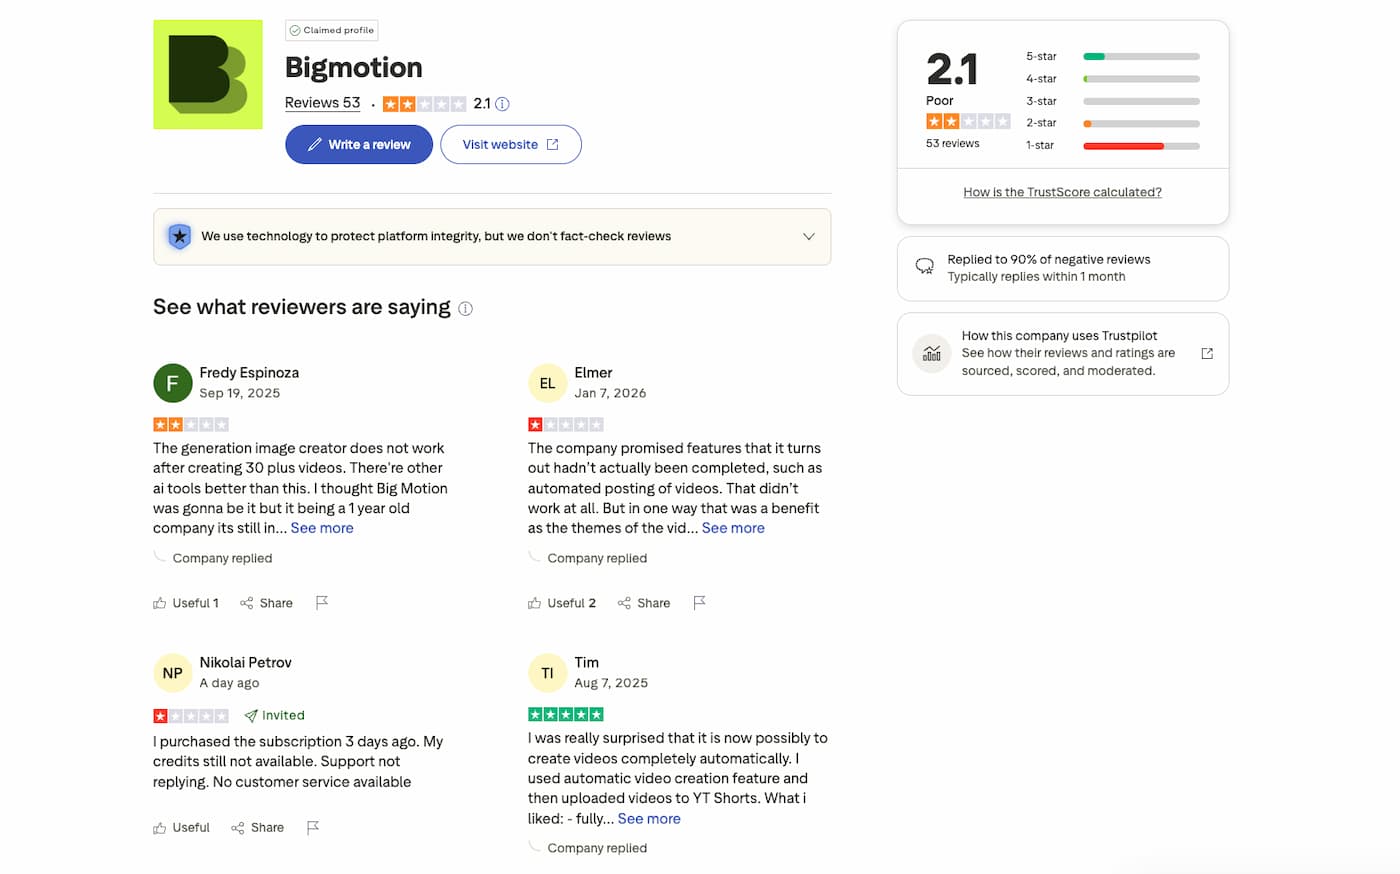Click info icon next to 'See what reviewers are saying'
Viewport: 1400px width, 874px height.
pyautogui.click(x=465, y=309)
